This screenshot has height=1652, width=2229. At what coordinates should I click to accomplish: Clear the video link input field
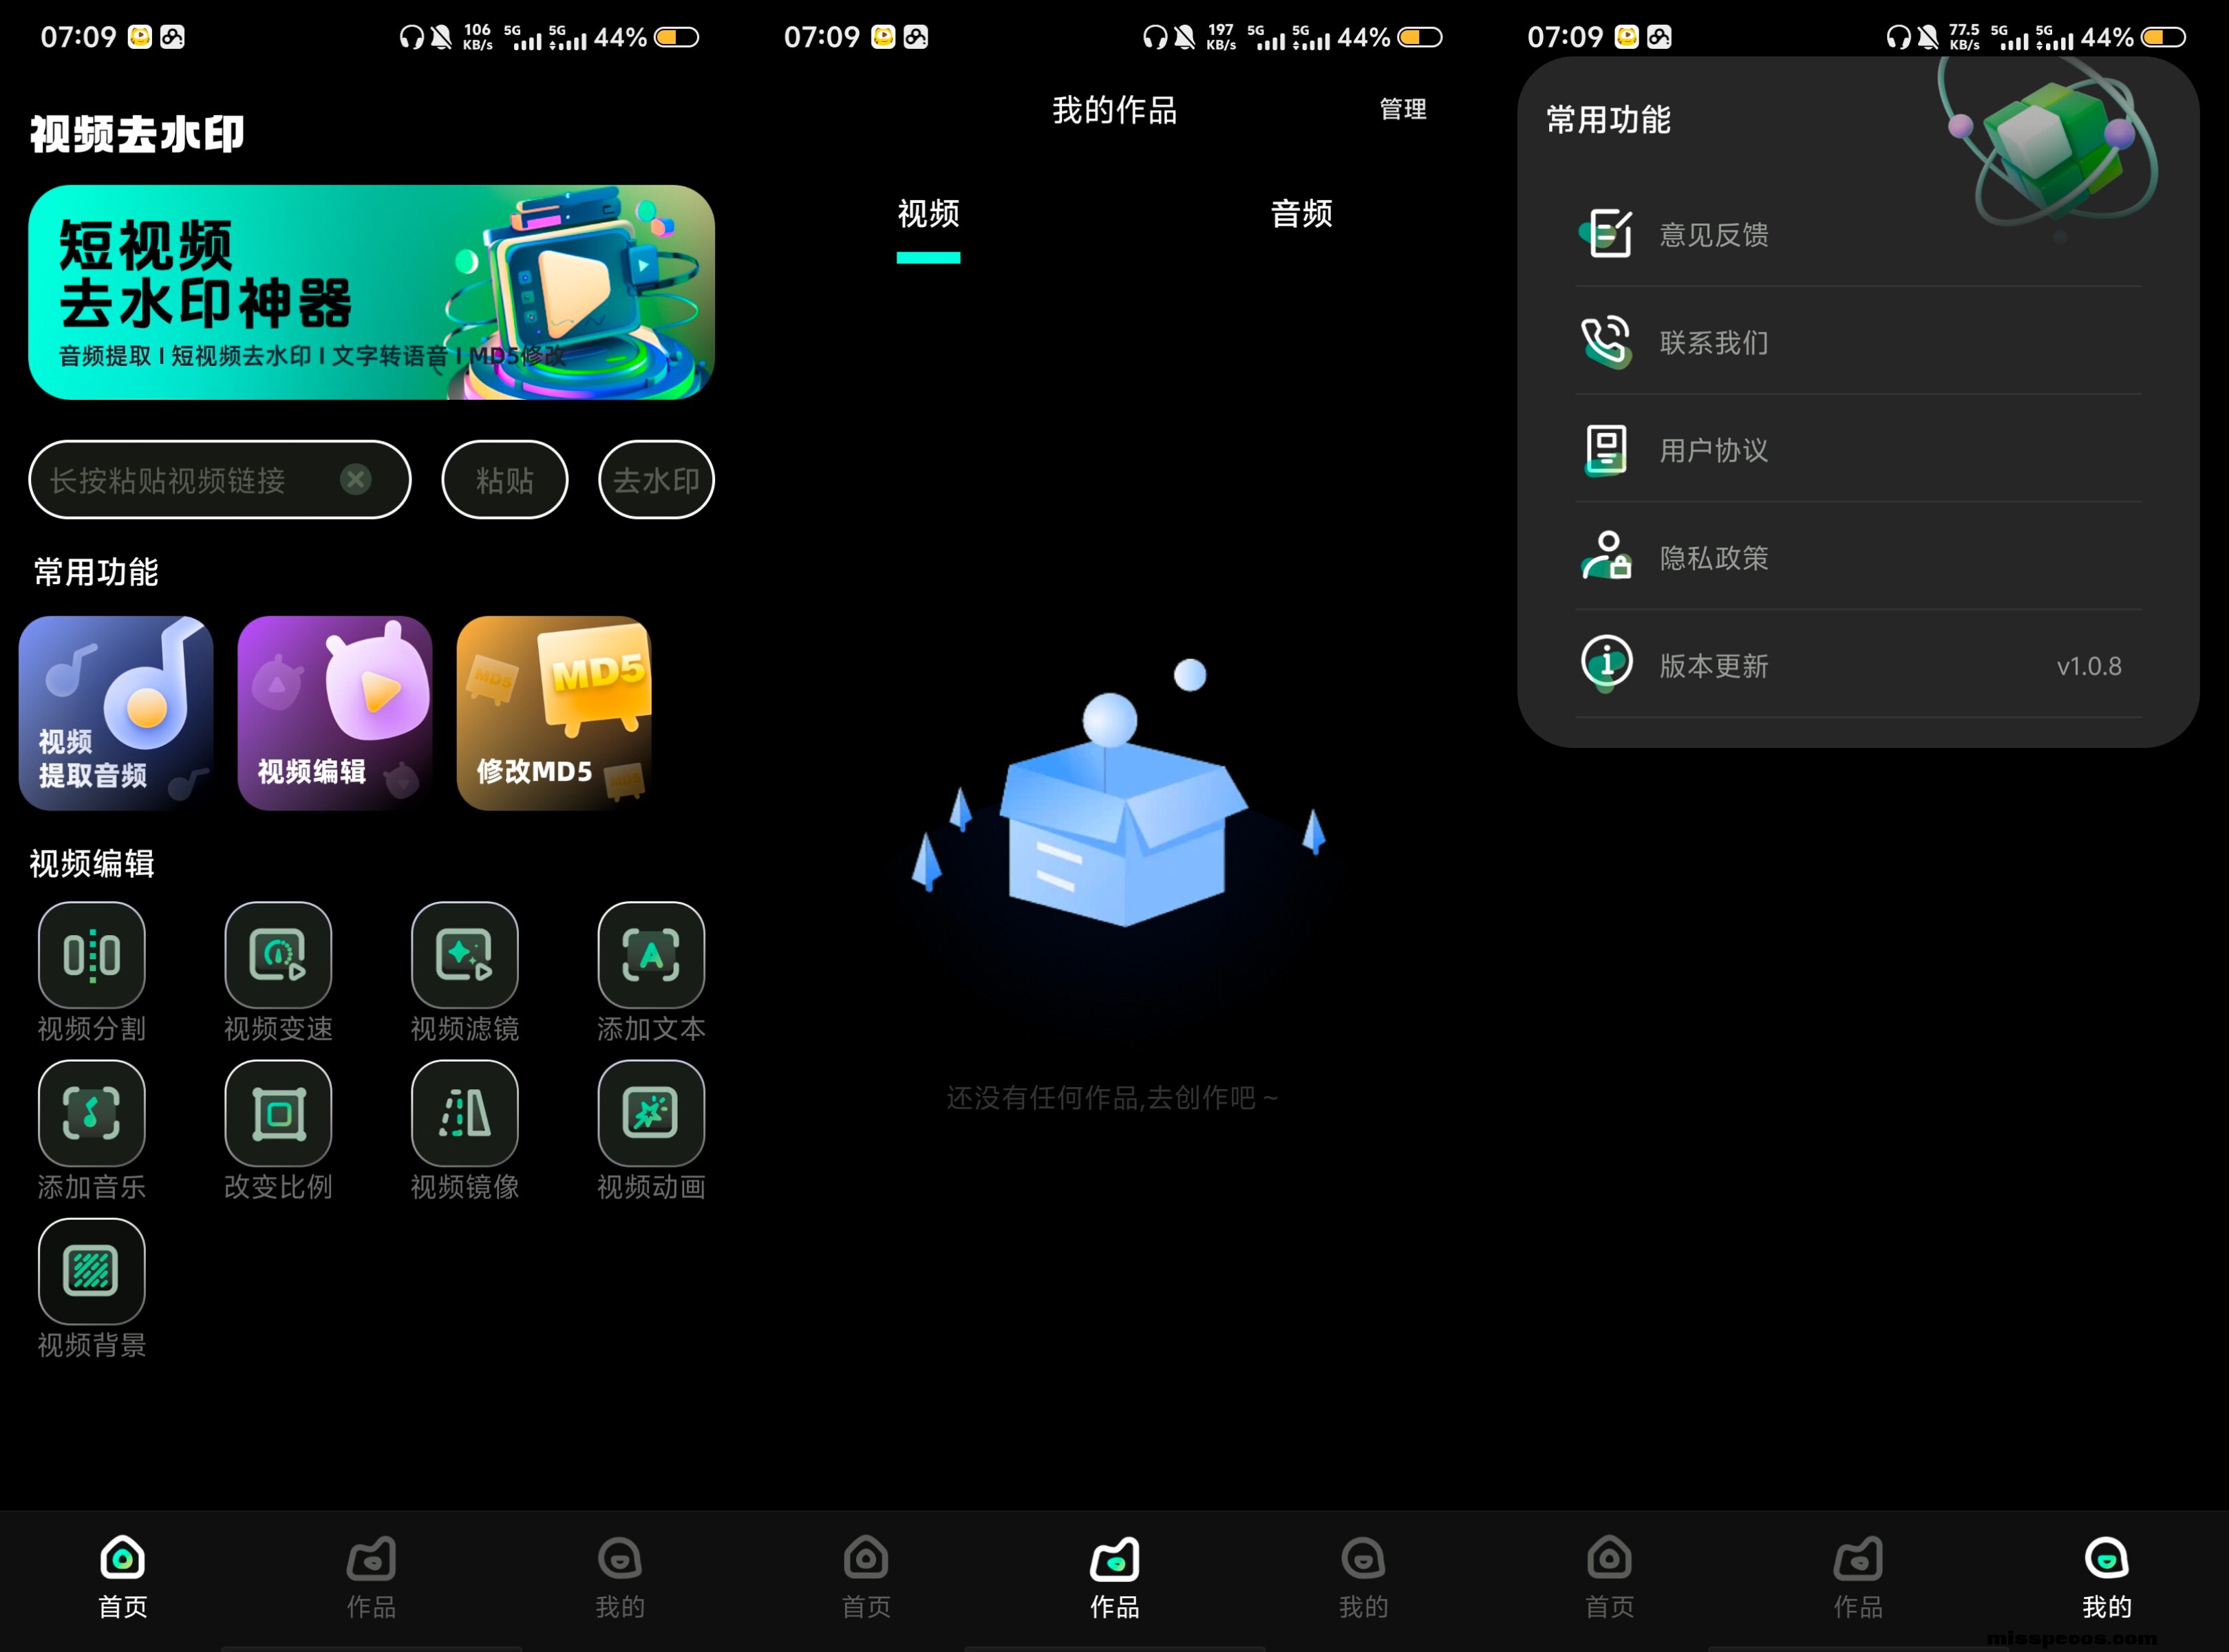coord(355,480)
